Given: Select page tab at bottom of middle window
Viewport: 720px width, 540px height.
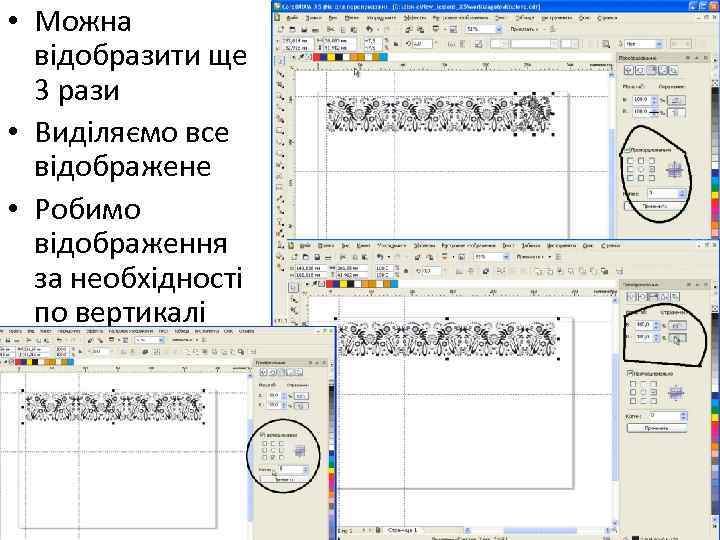Looking at the screenshot, I should (x=402, y=530).
